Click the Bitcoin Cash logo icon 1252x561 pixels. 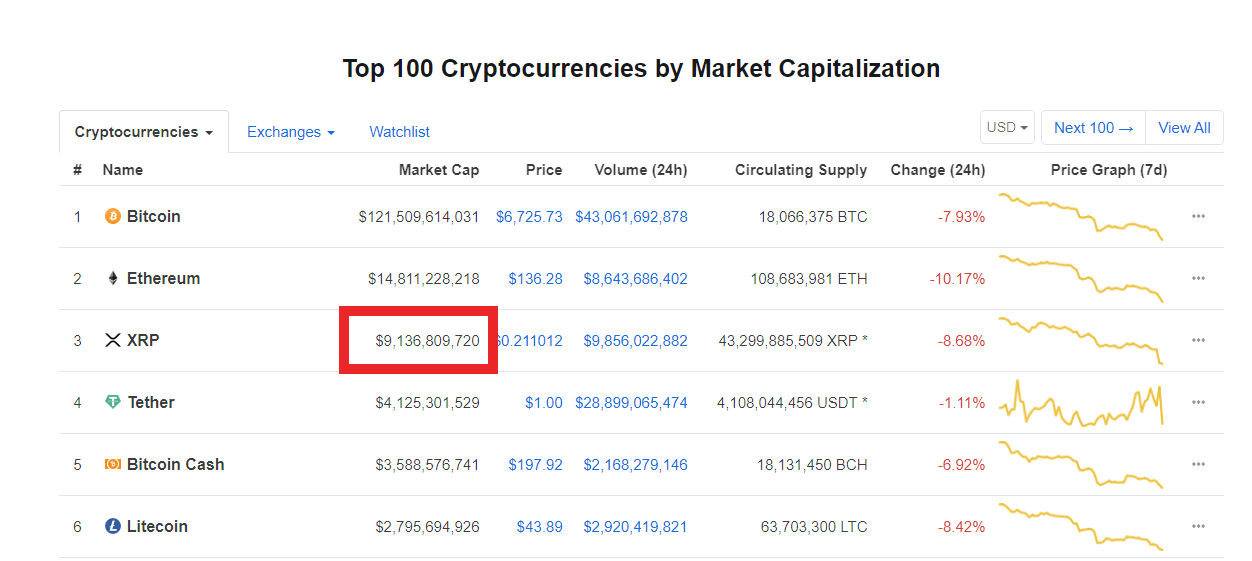[x=113, y=464]
